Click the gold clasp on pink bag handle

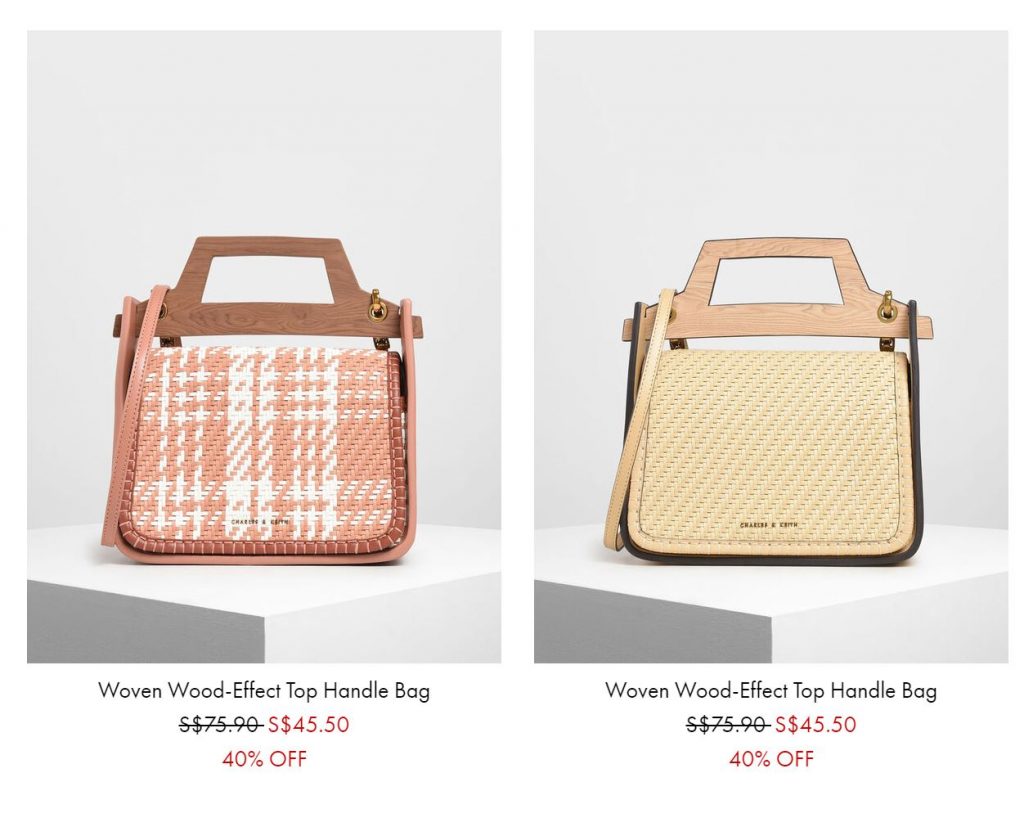pos(376,305)
